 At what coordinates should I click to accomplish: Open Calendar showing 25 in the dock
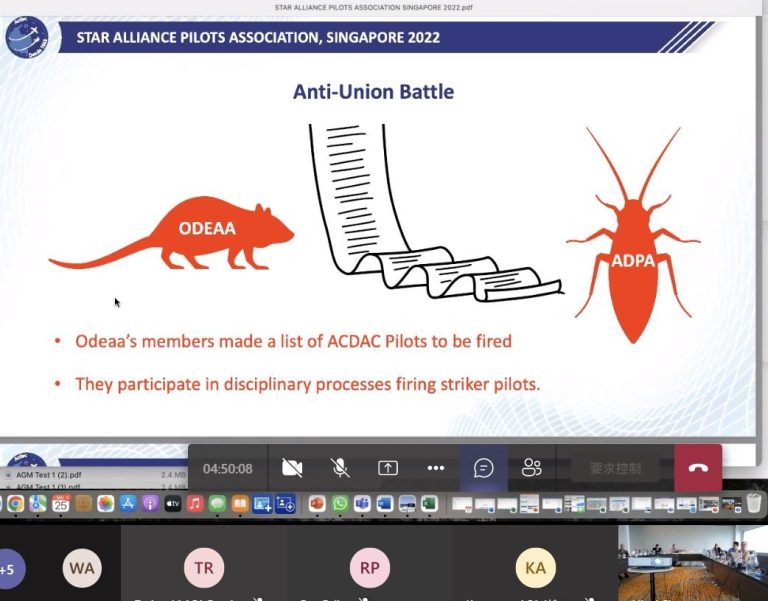point(61,504)
